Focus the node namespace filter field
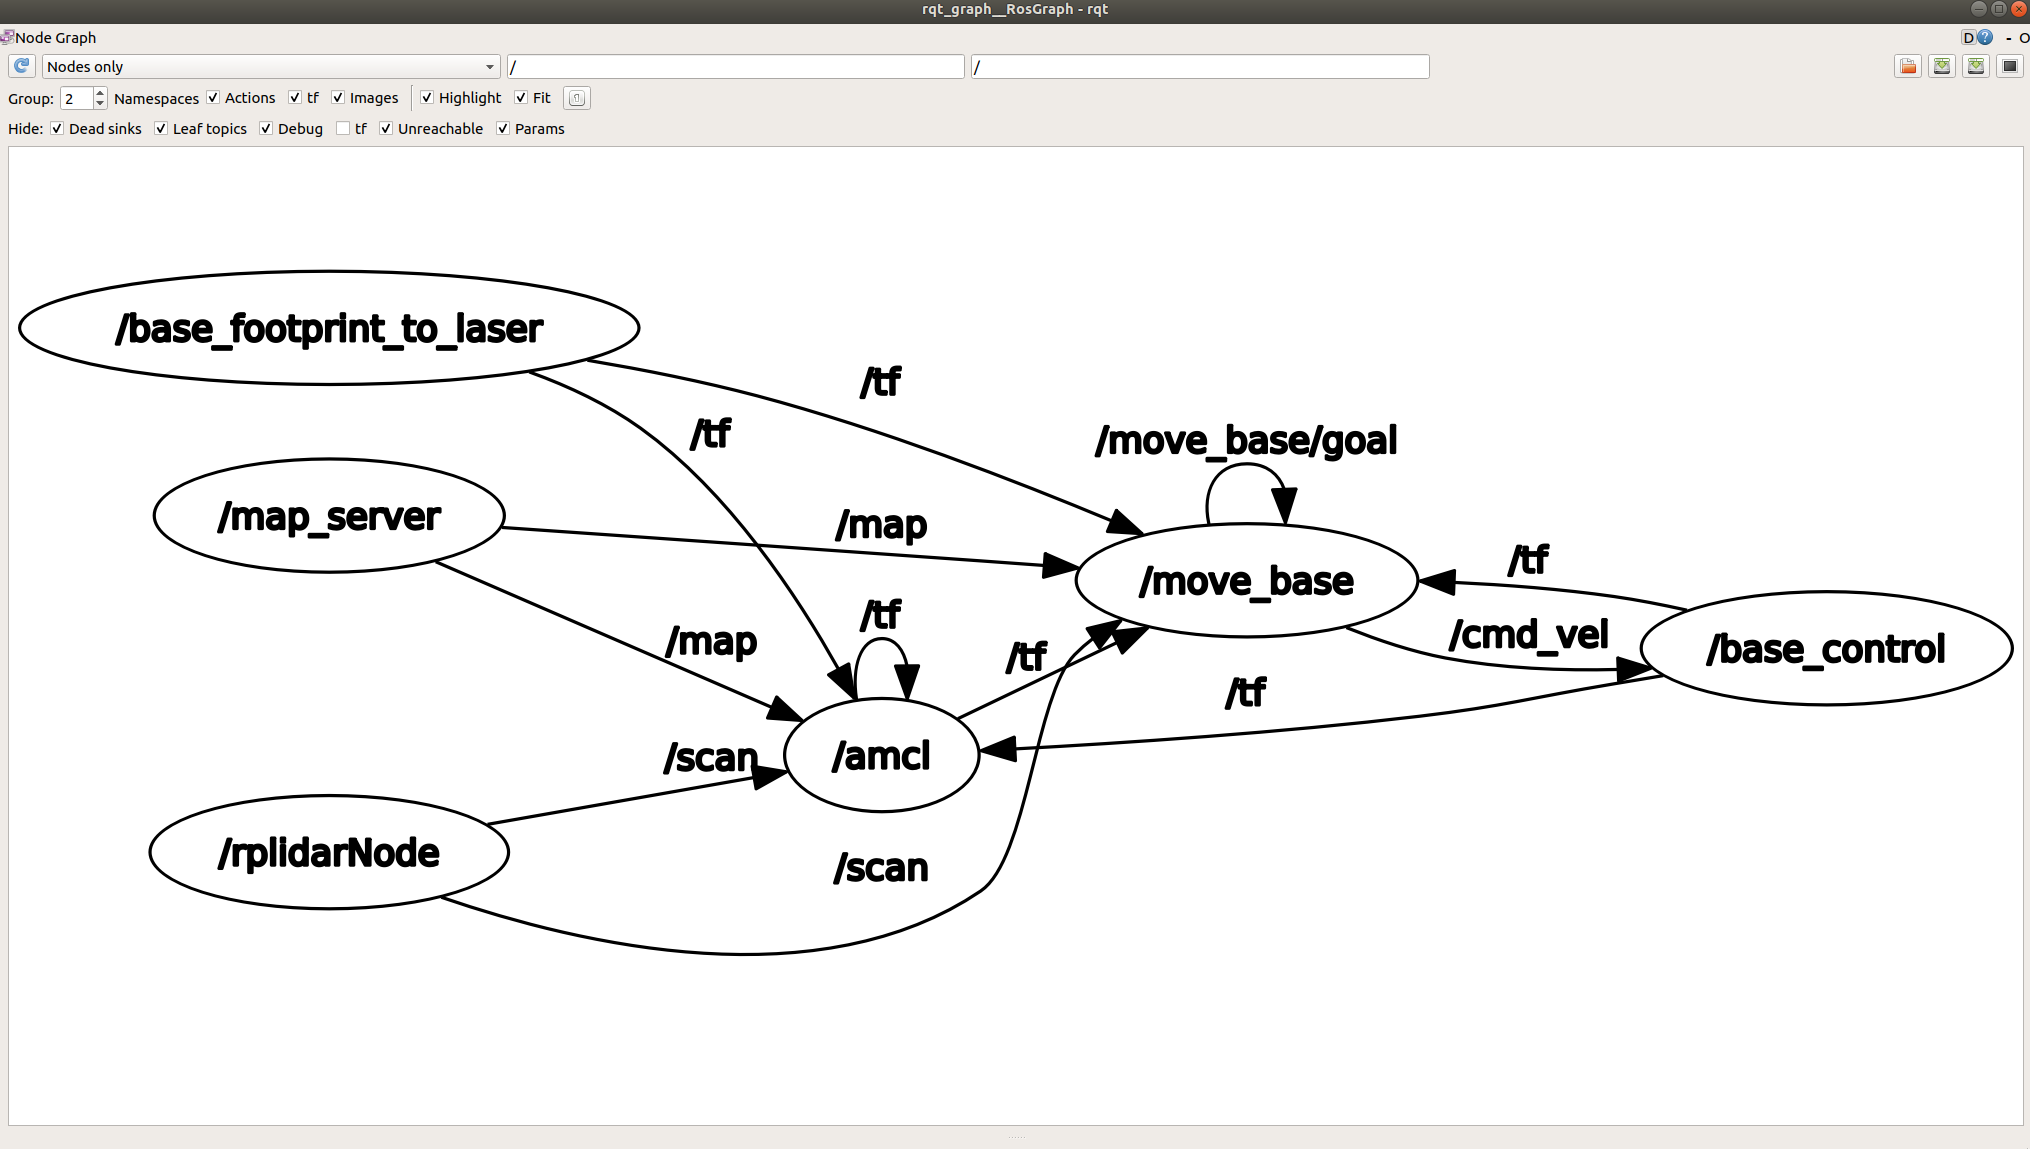Viewport: 2030px width, 1149px height. [x=735, y=66]
